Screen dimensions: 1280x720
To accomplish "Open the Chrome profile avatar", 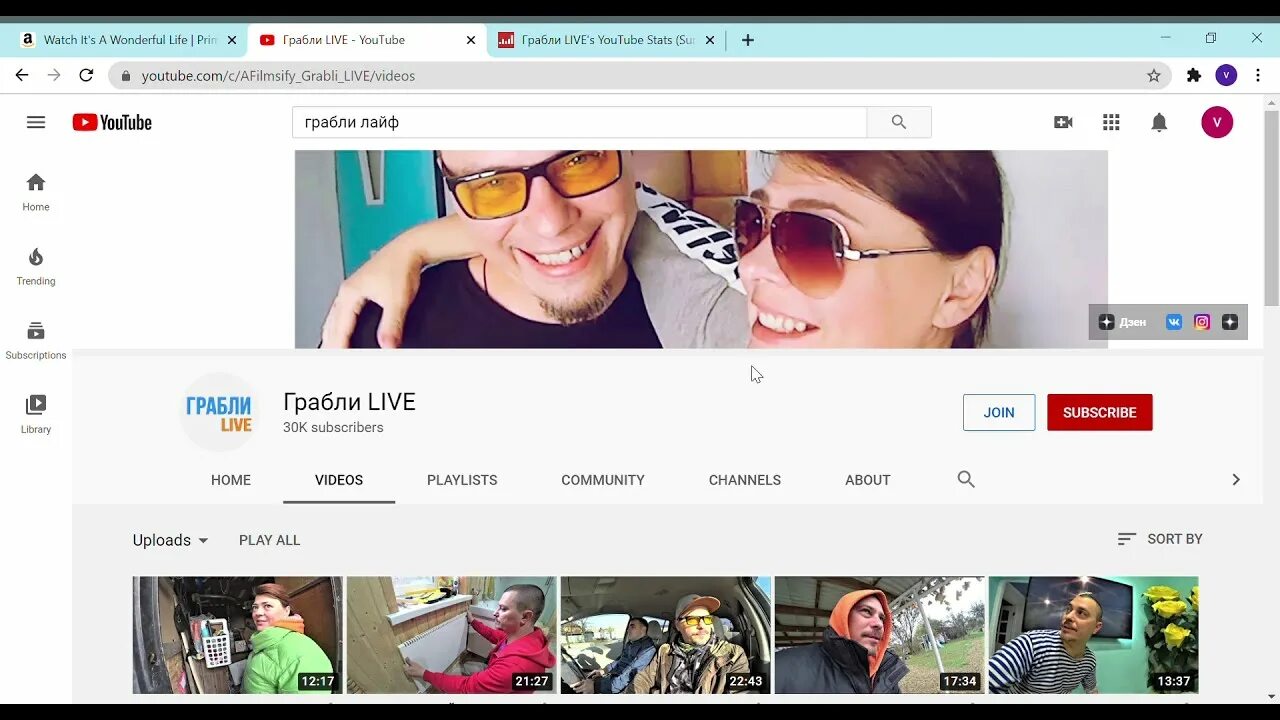I will 1226,75.
